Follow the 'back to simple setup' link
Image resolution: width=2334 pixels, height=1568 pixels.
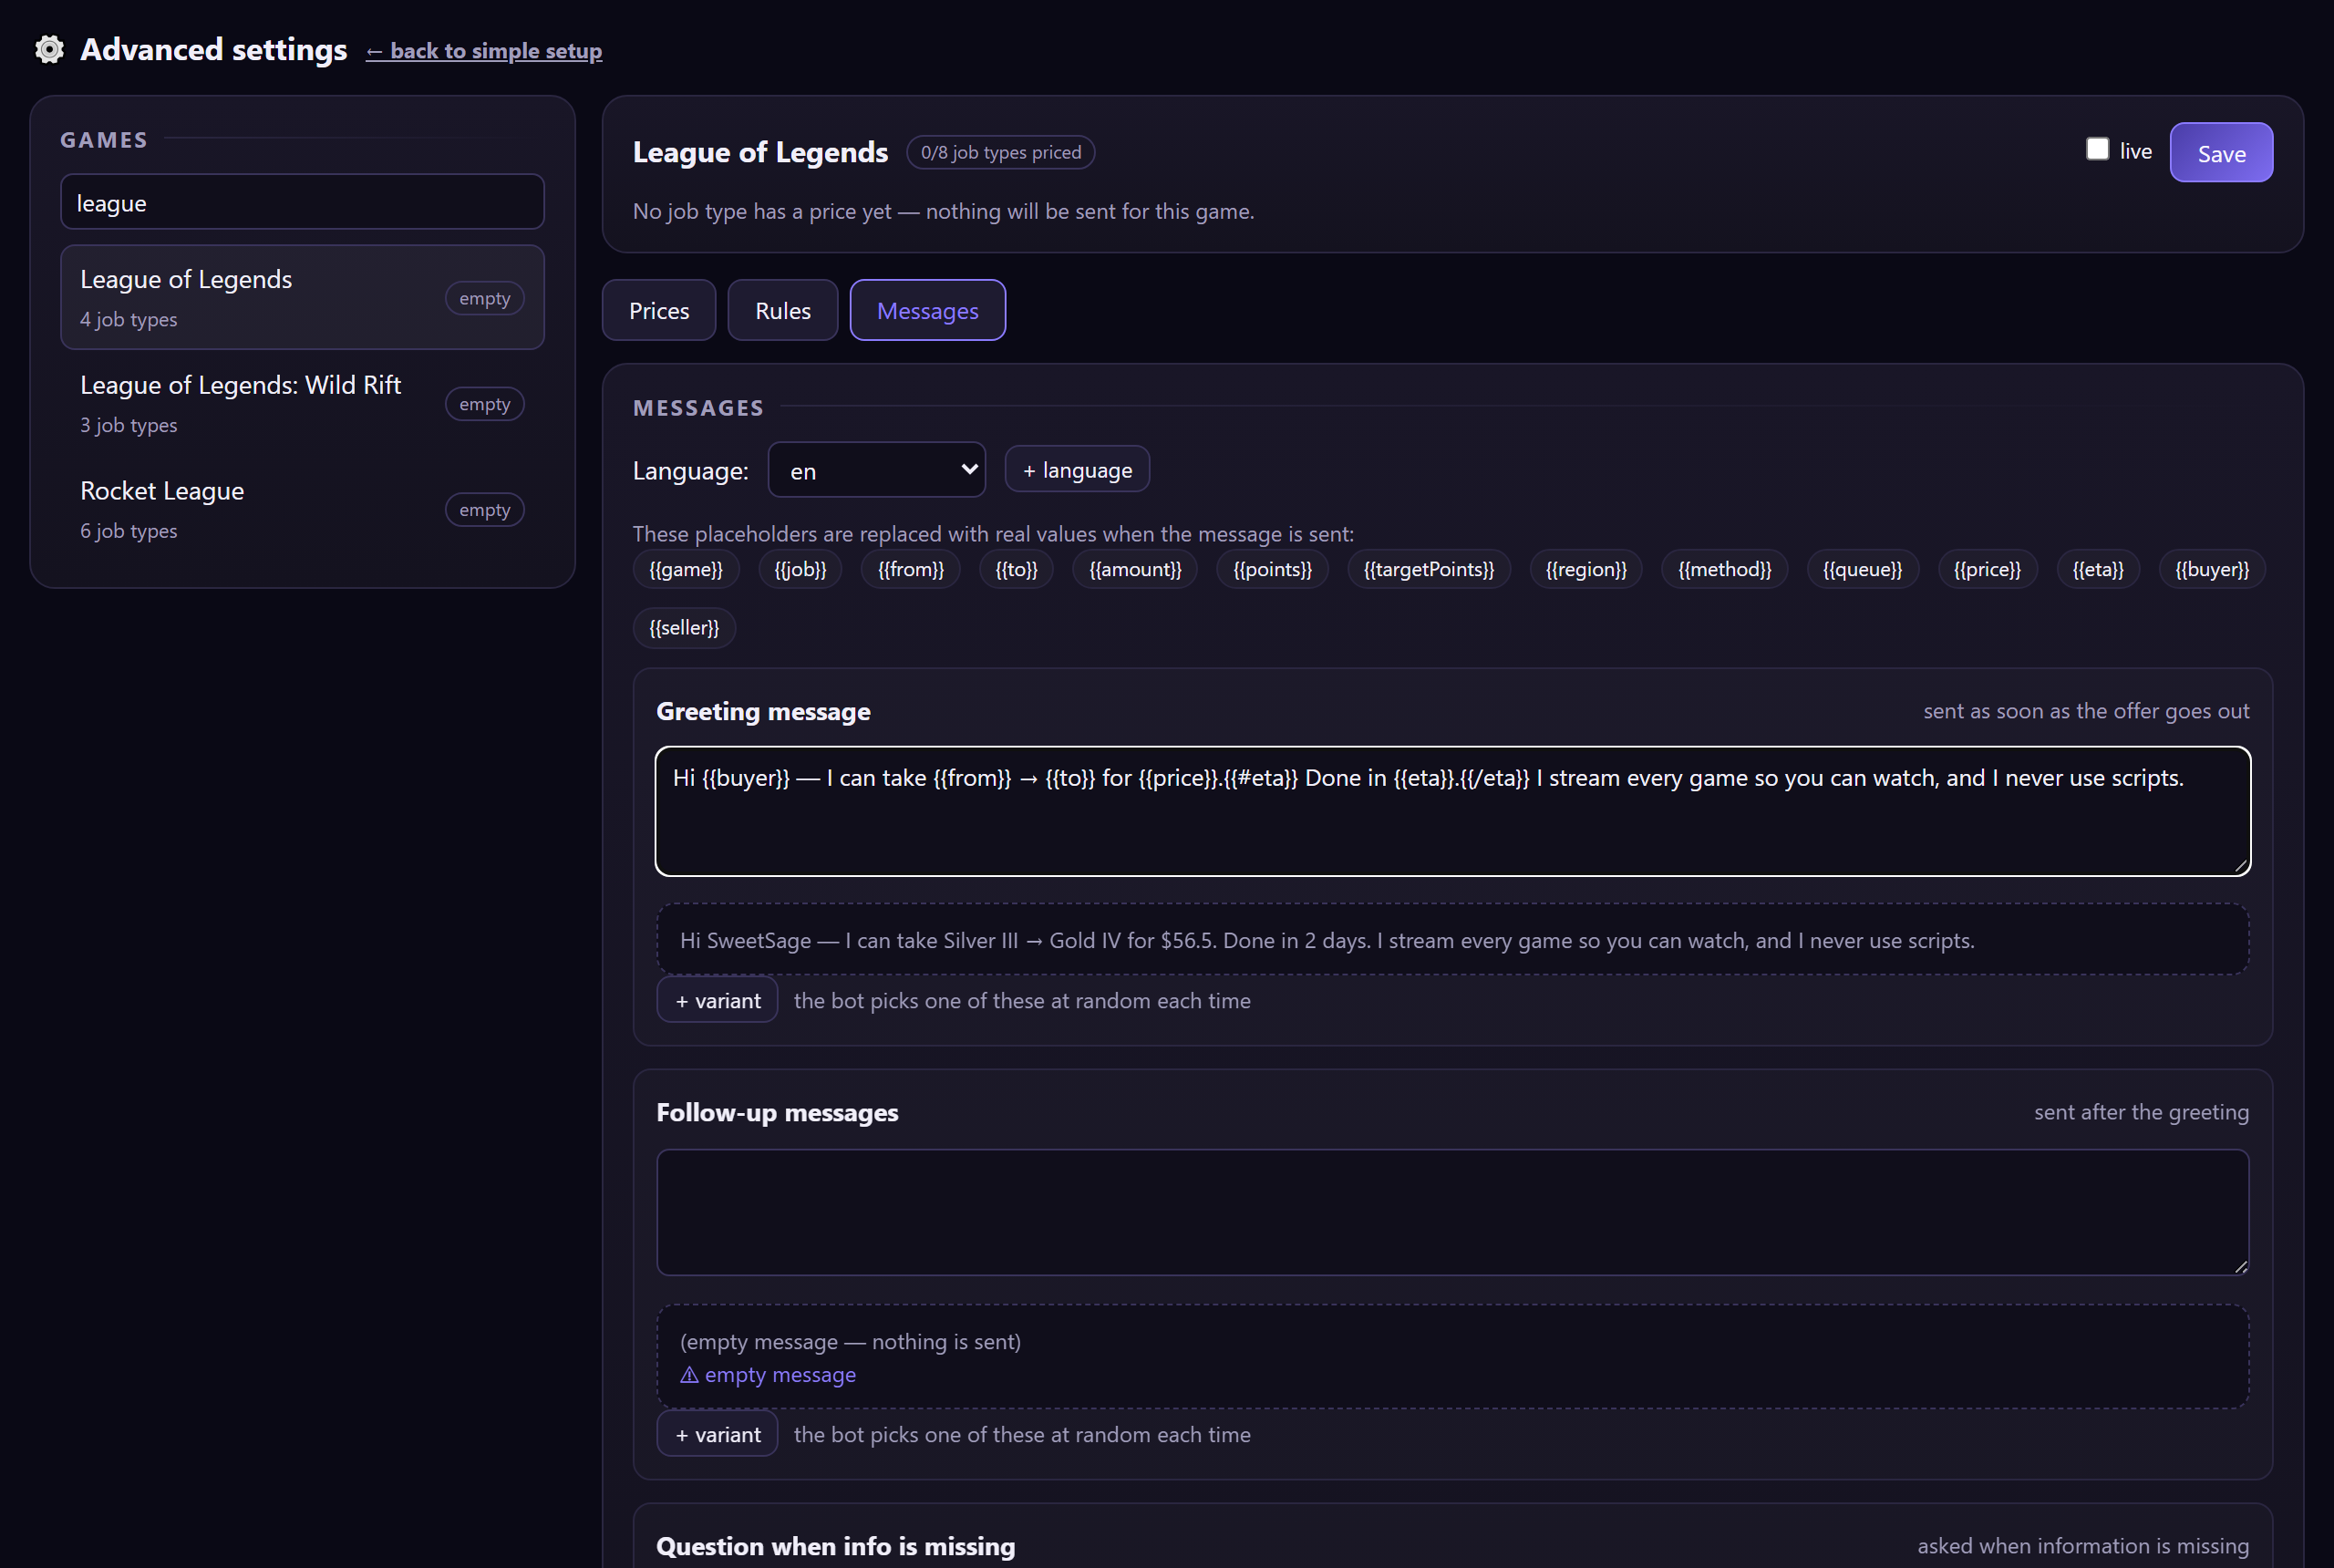(x=484, y=51)
